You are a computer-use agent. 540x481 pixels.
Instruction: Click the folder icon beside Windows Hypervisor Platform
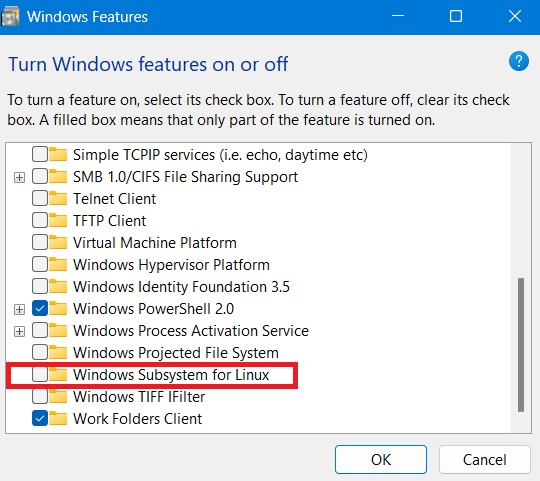(x=58, y=264)
